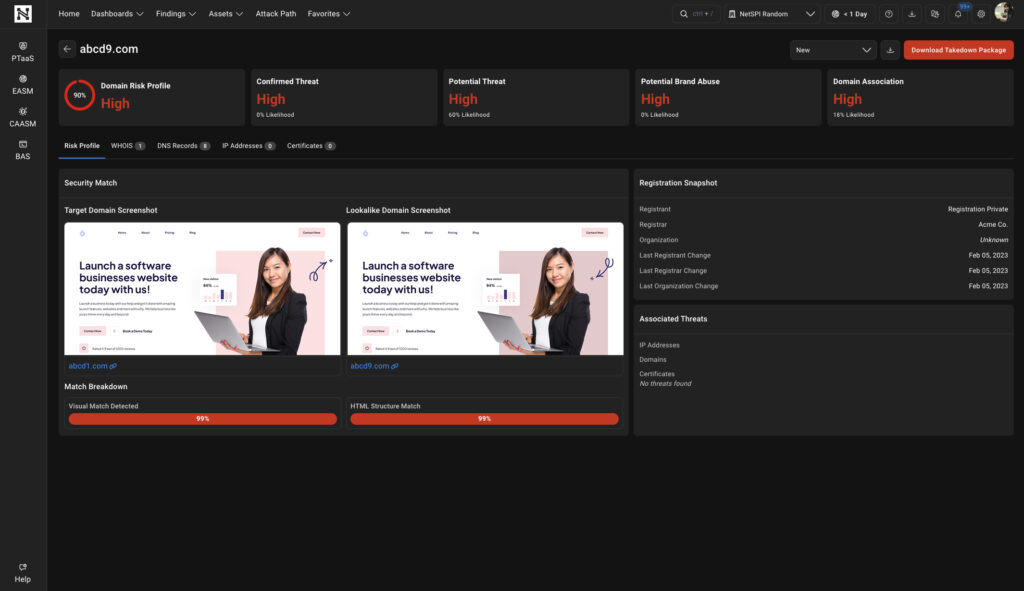Open the settings gear in top bar
Image resolution: width=1024 pixels, height=591 pixels.
coord(981,14)
